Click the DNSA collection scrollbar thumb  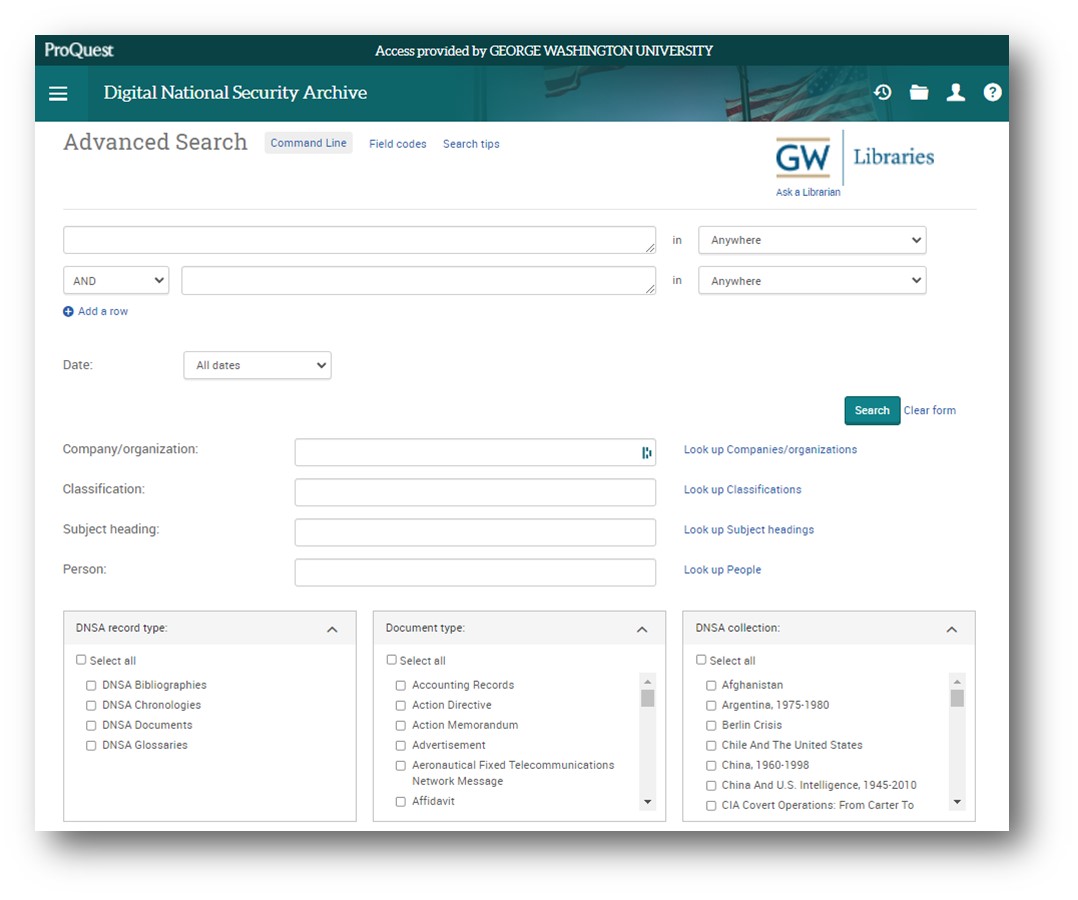957,699
